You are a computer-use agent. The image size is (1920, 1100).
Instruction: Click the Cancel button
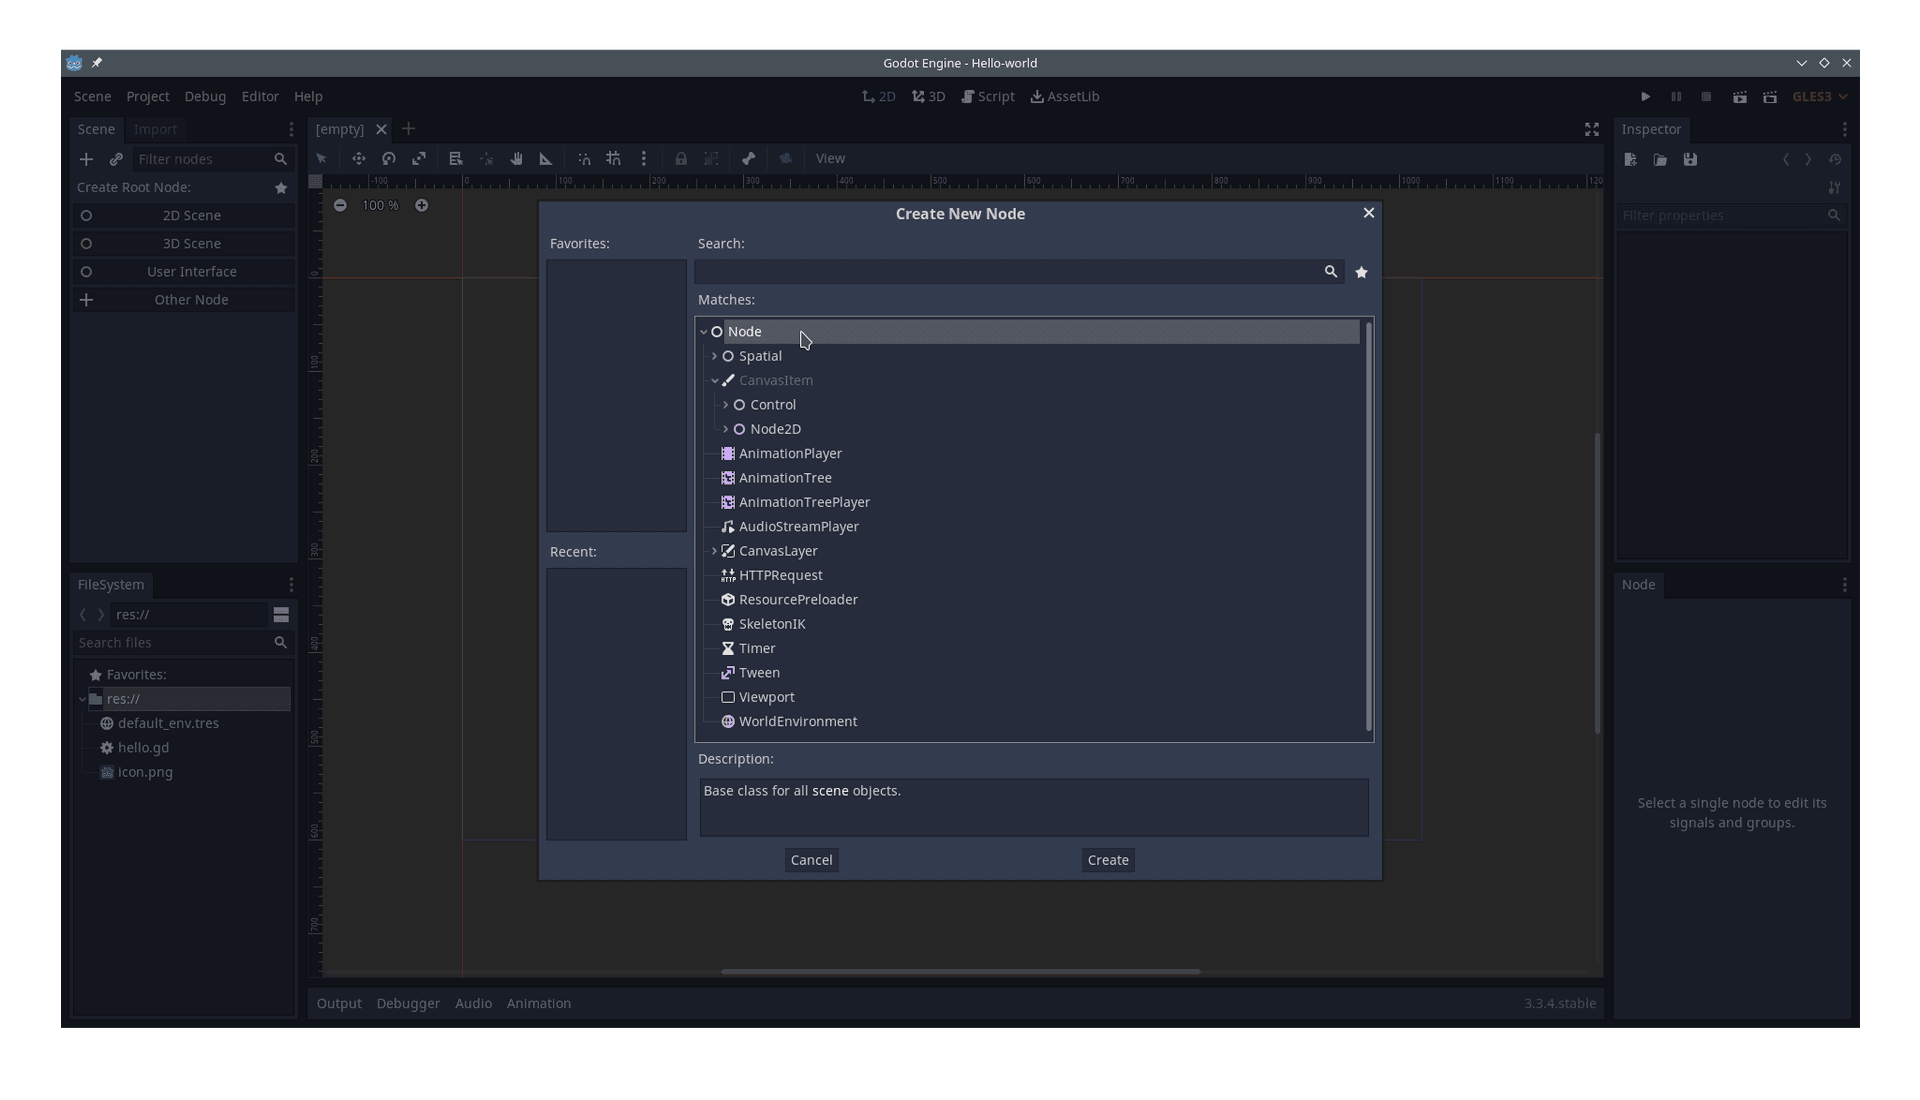[x=811, y=859]
